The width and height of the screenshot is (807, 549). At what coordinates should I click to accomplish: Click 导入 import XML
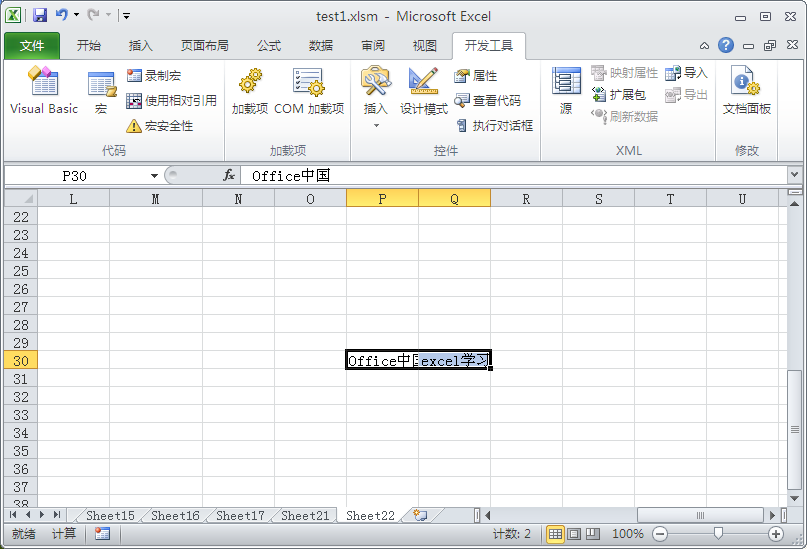pos(686,73)
